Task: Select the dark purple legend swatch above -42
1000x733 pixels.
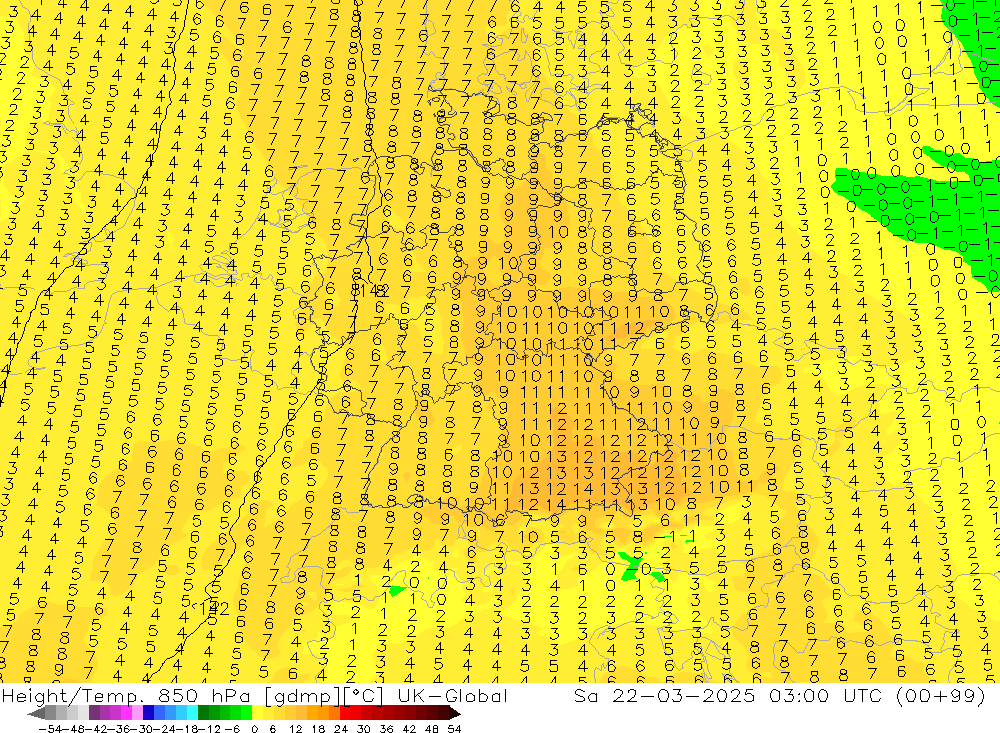Action: click(x=94, y=713)
